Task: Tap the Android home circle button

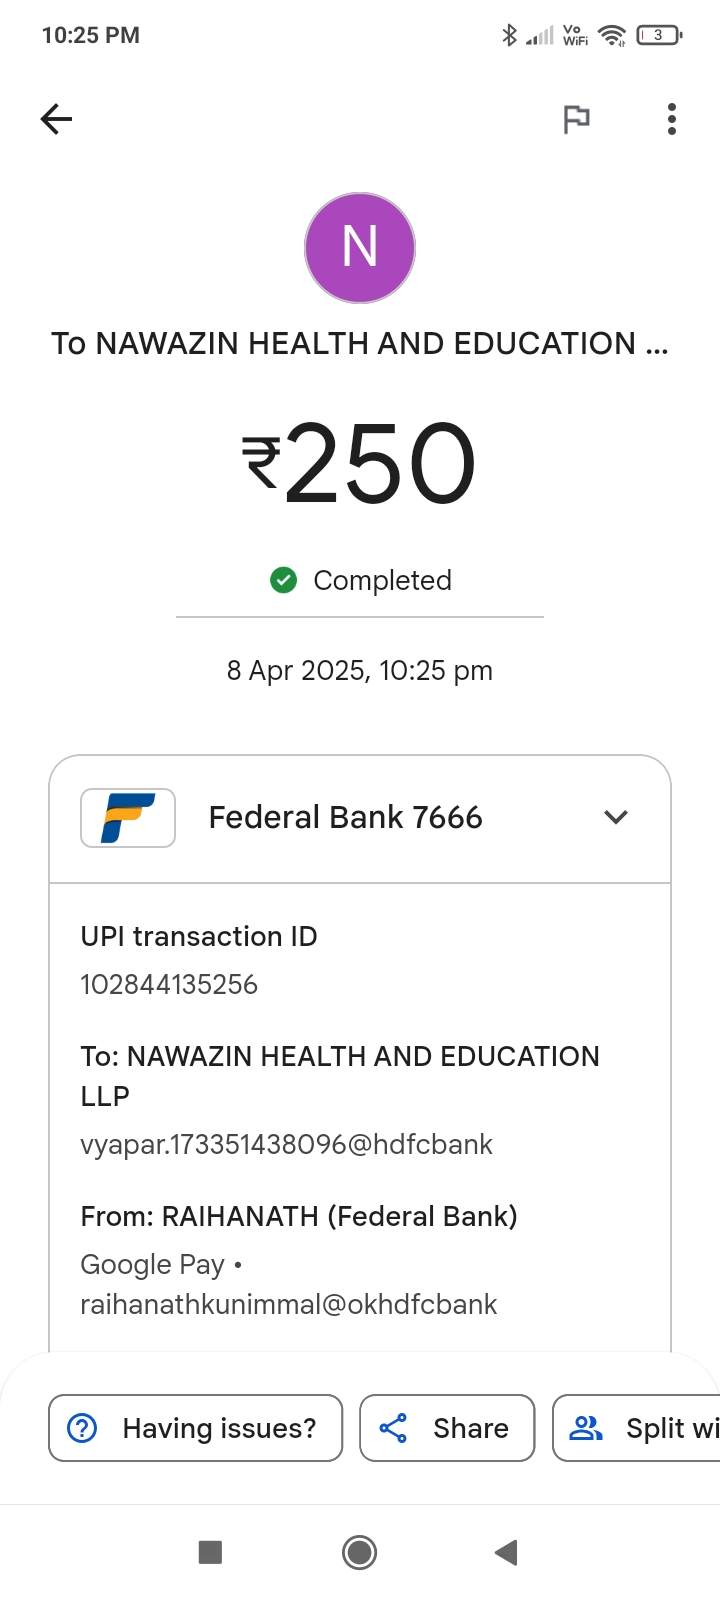Action: coord(360,1552)
